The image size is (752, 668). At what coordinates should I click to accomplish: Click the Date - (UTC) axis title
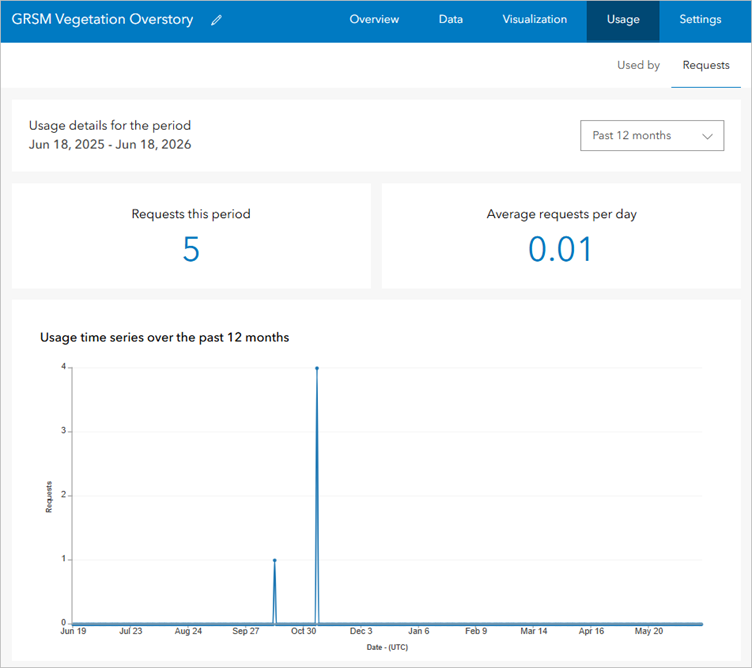387,647
